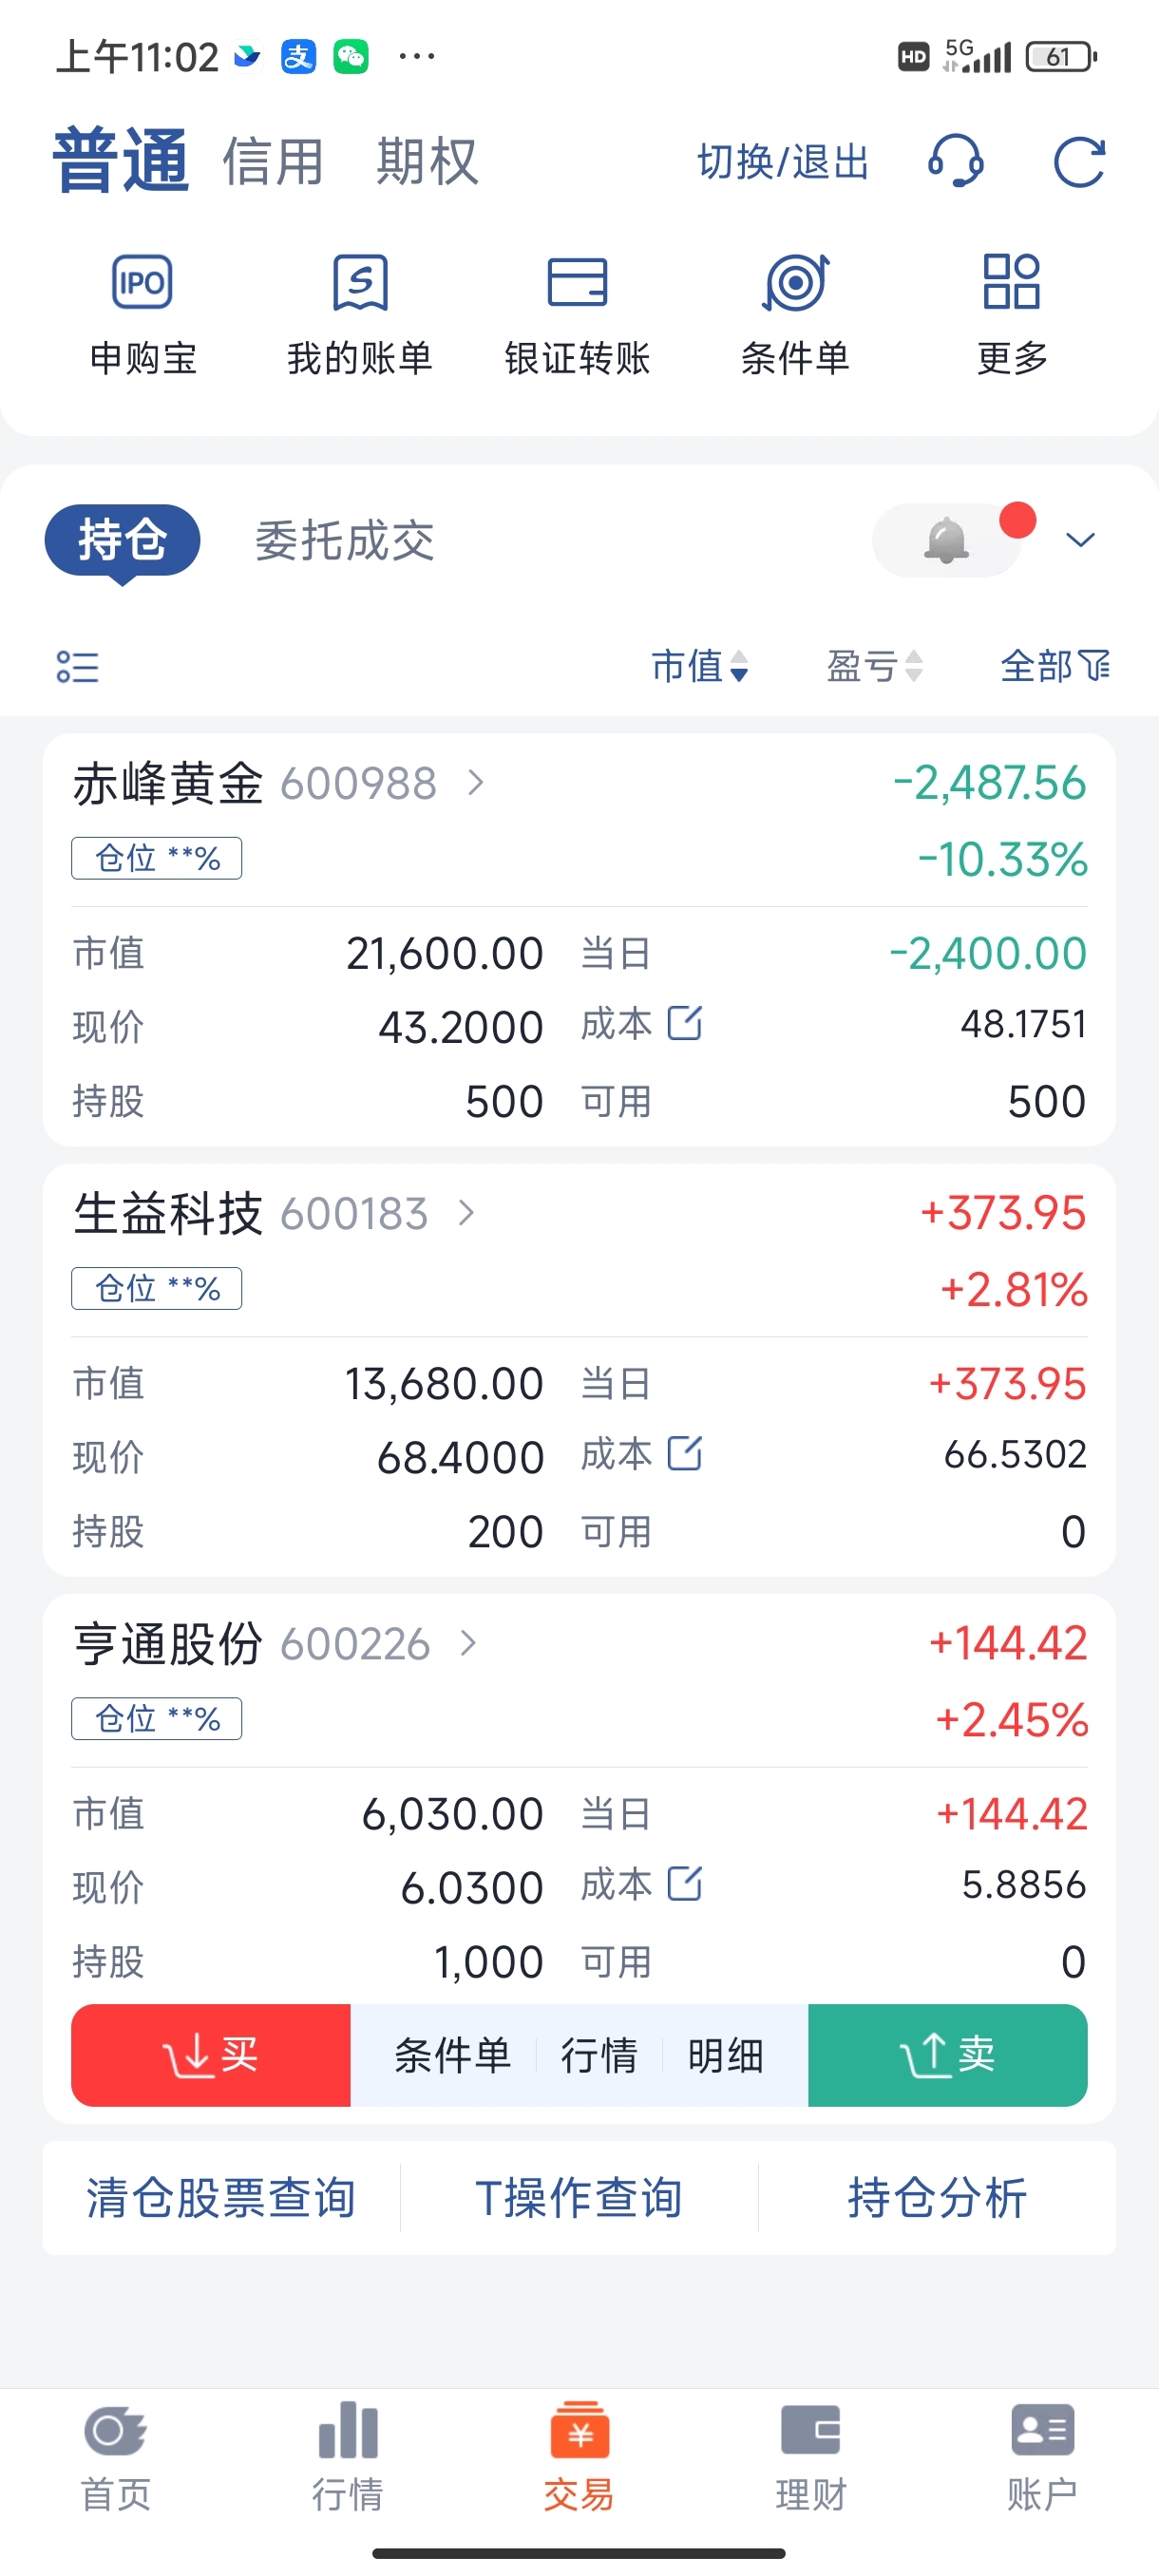Switch to the 委托成交 tab
The height and width of the screenshot is (2576, 1159).
tap(344, 541)
